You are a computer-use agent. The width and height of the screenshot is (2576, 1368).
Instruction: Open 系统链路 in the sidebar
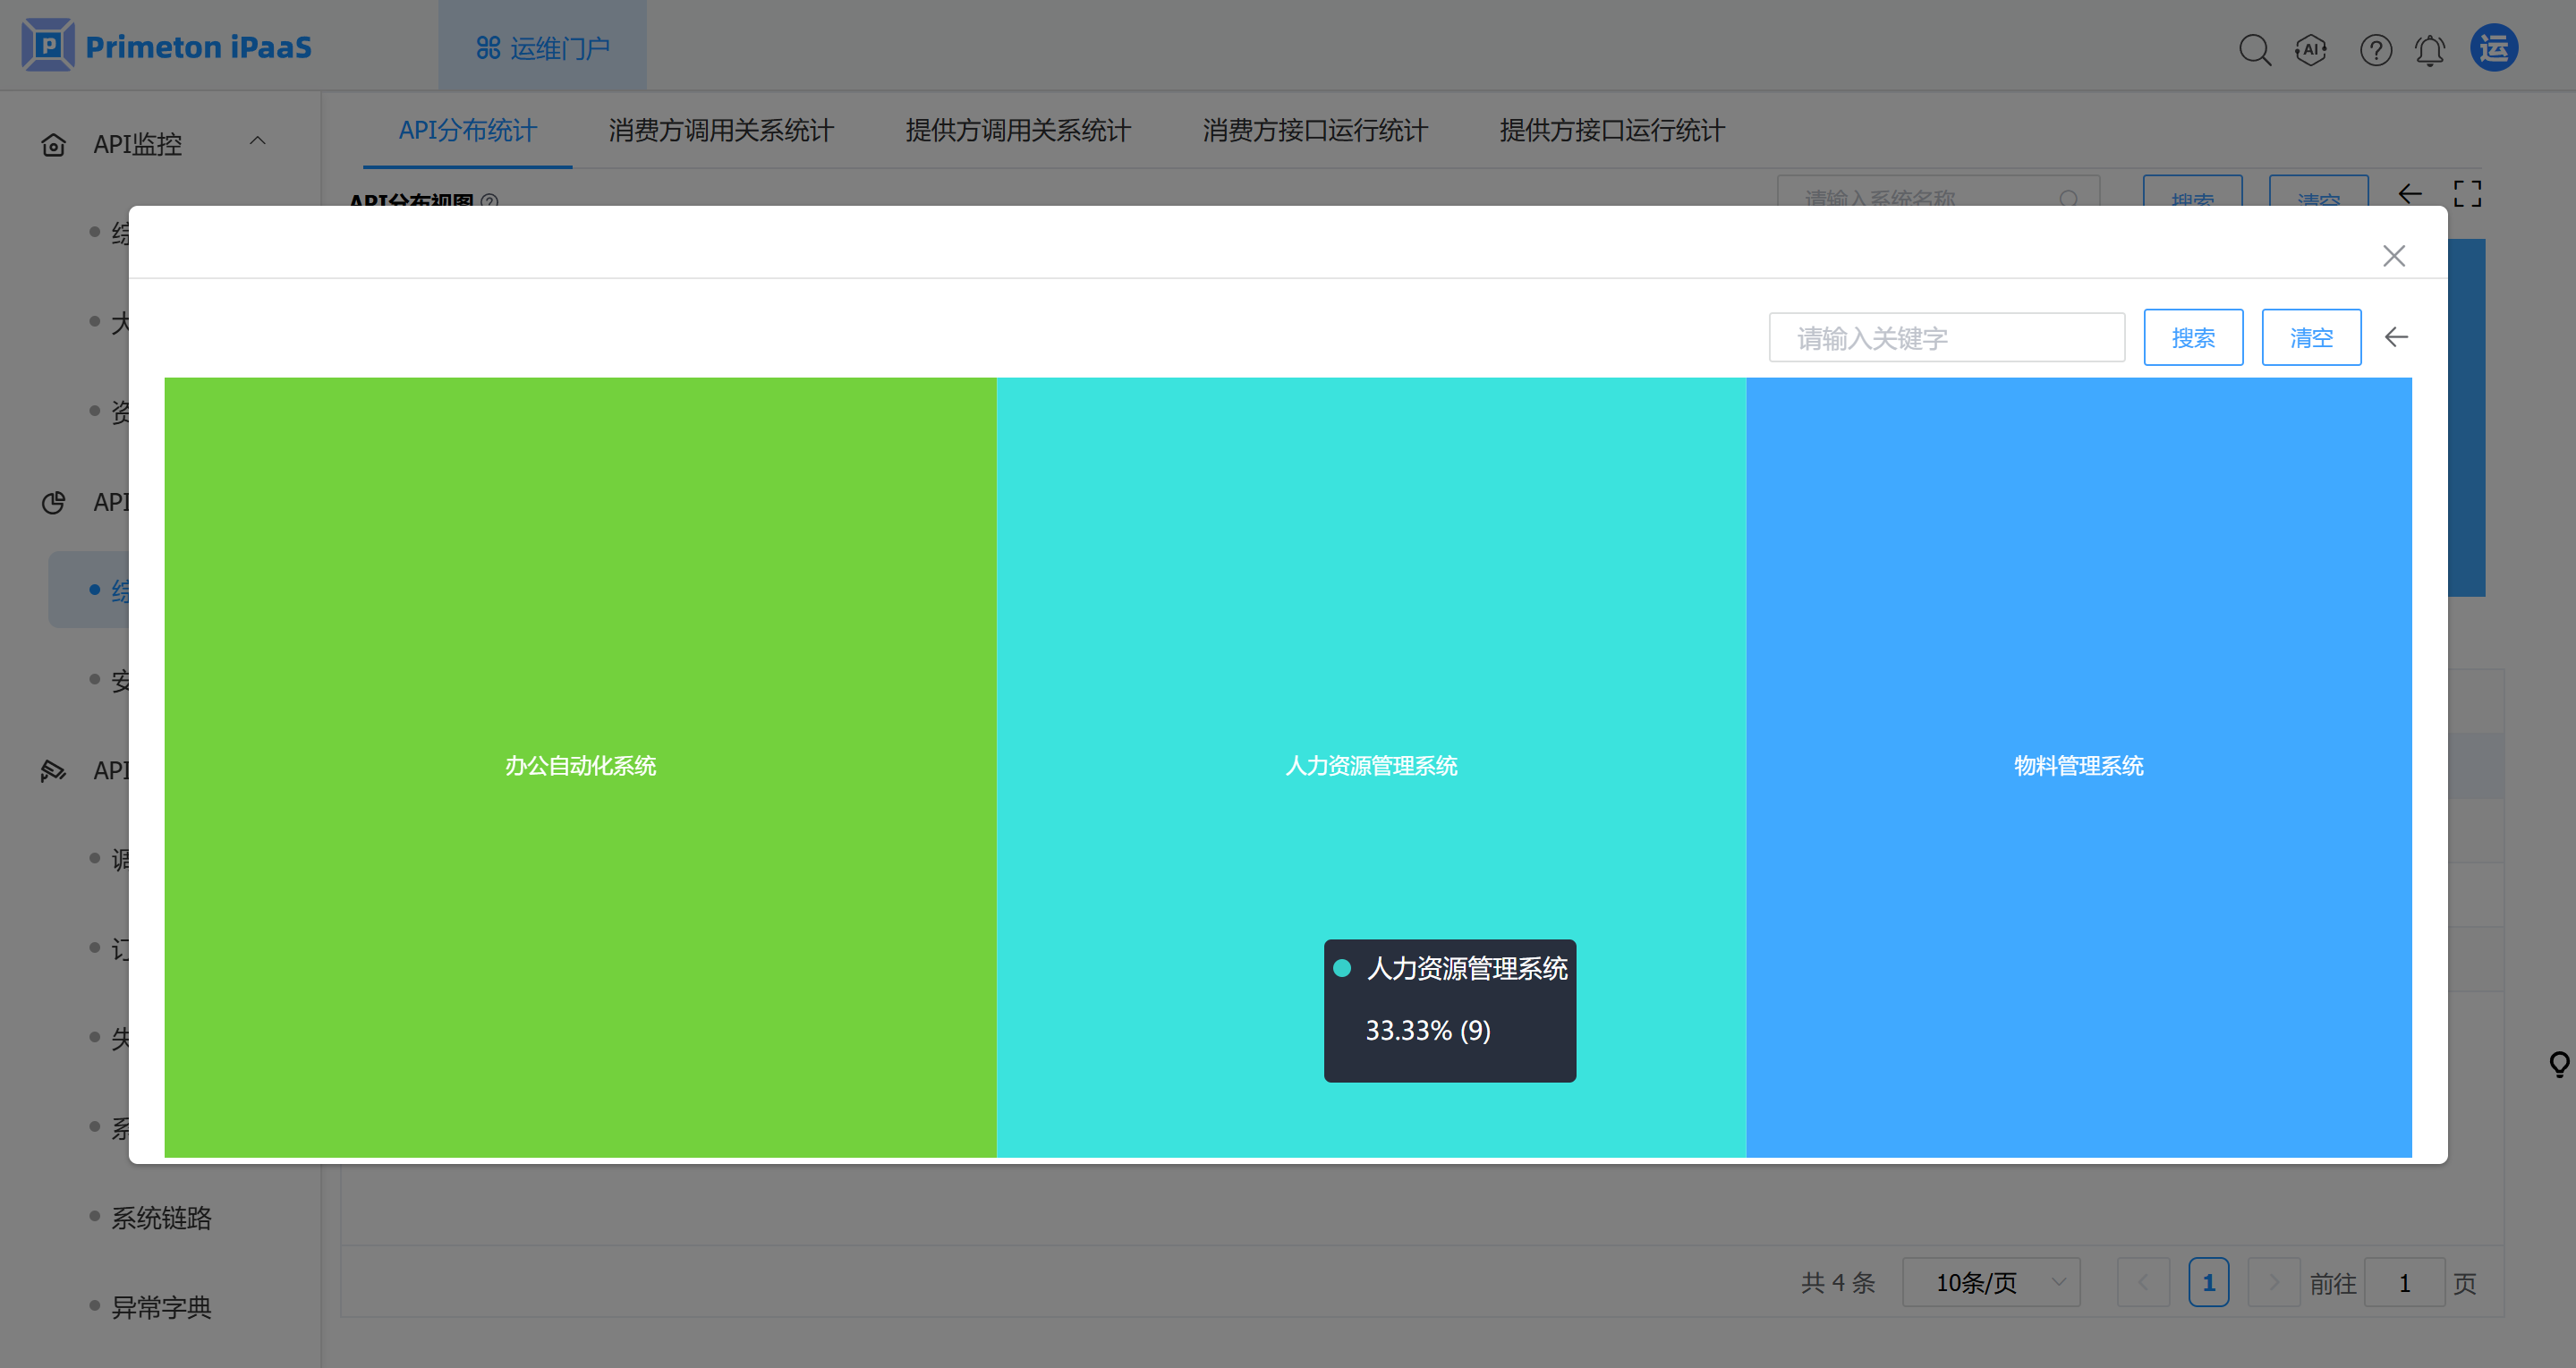tap(161, 1217)
